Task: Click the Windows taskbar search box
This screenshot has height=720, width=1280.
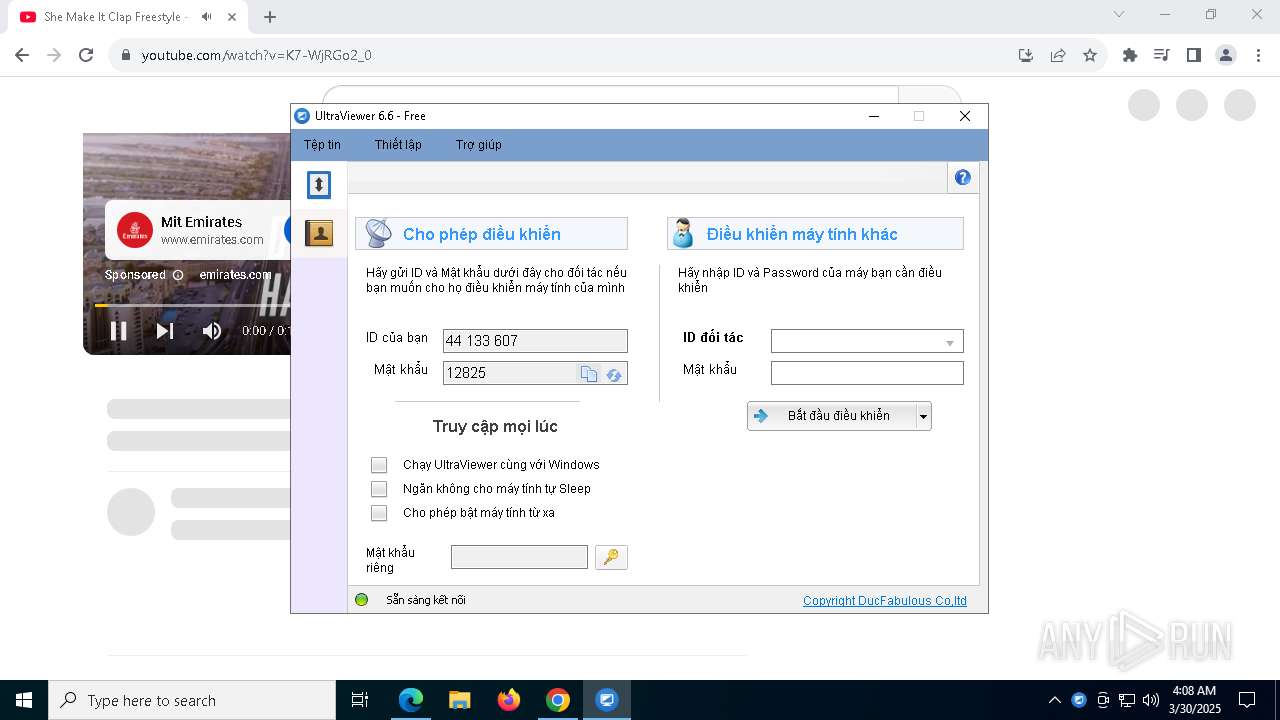Action: (192, 700)
